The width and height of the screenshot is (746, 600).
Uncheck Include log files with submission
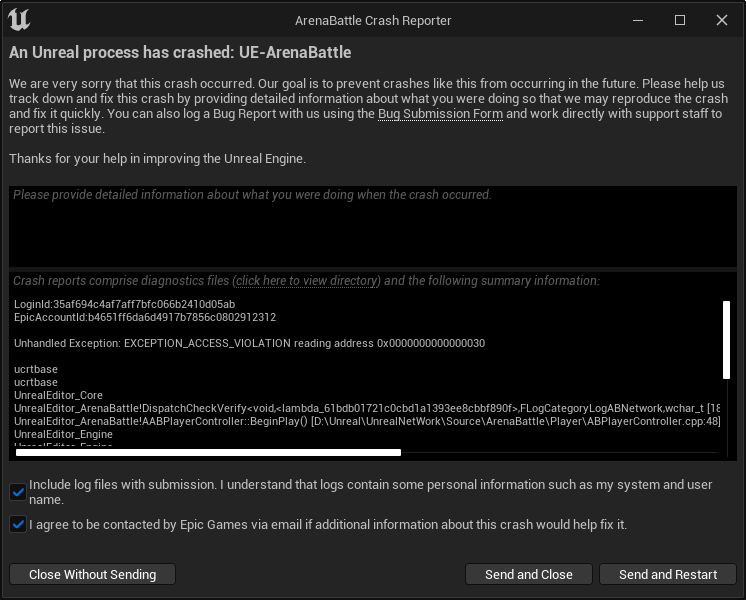[18, 491]
